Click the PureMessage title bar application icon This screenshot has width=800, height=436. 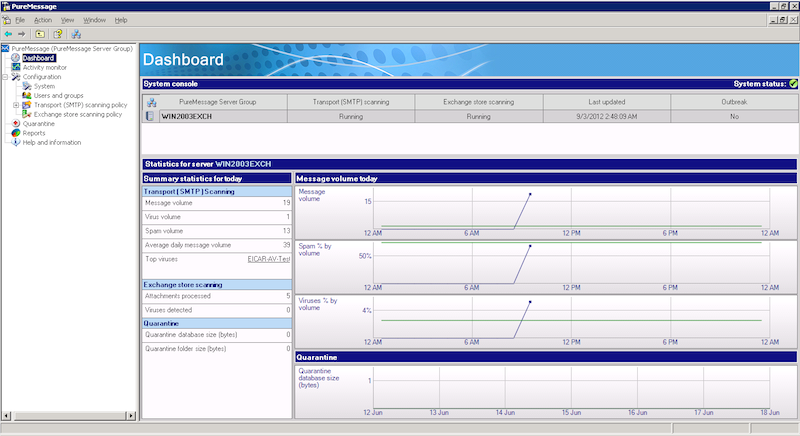pos(6,6)
